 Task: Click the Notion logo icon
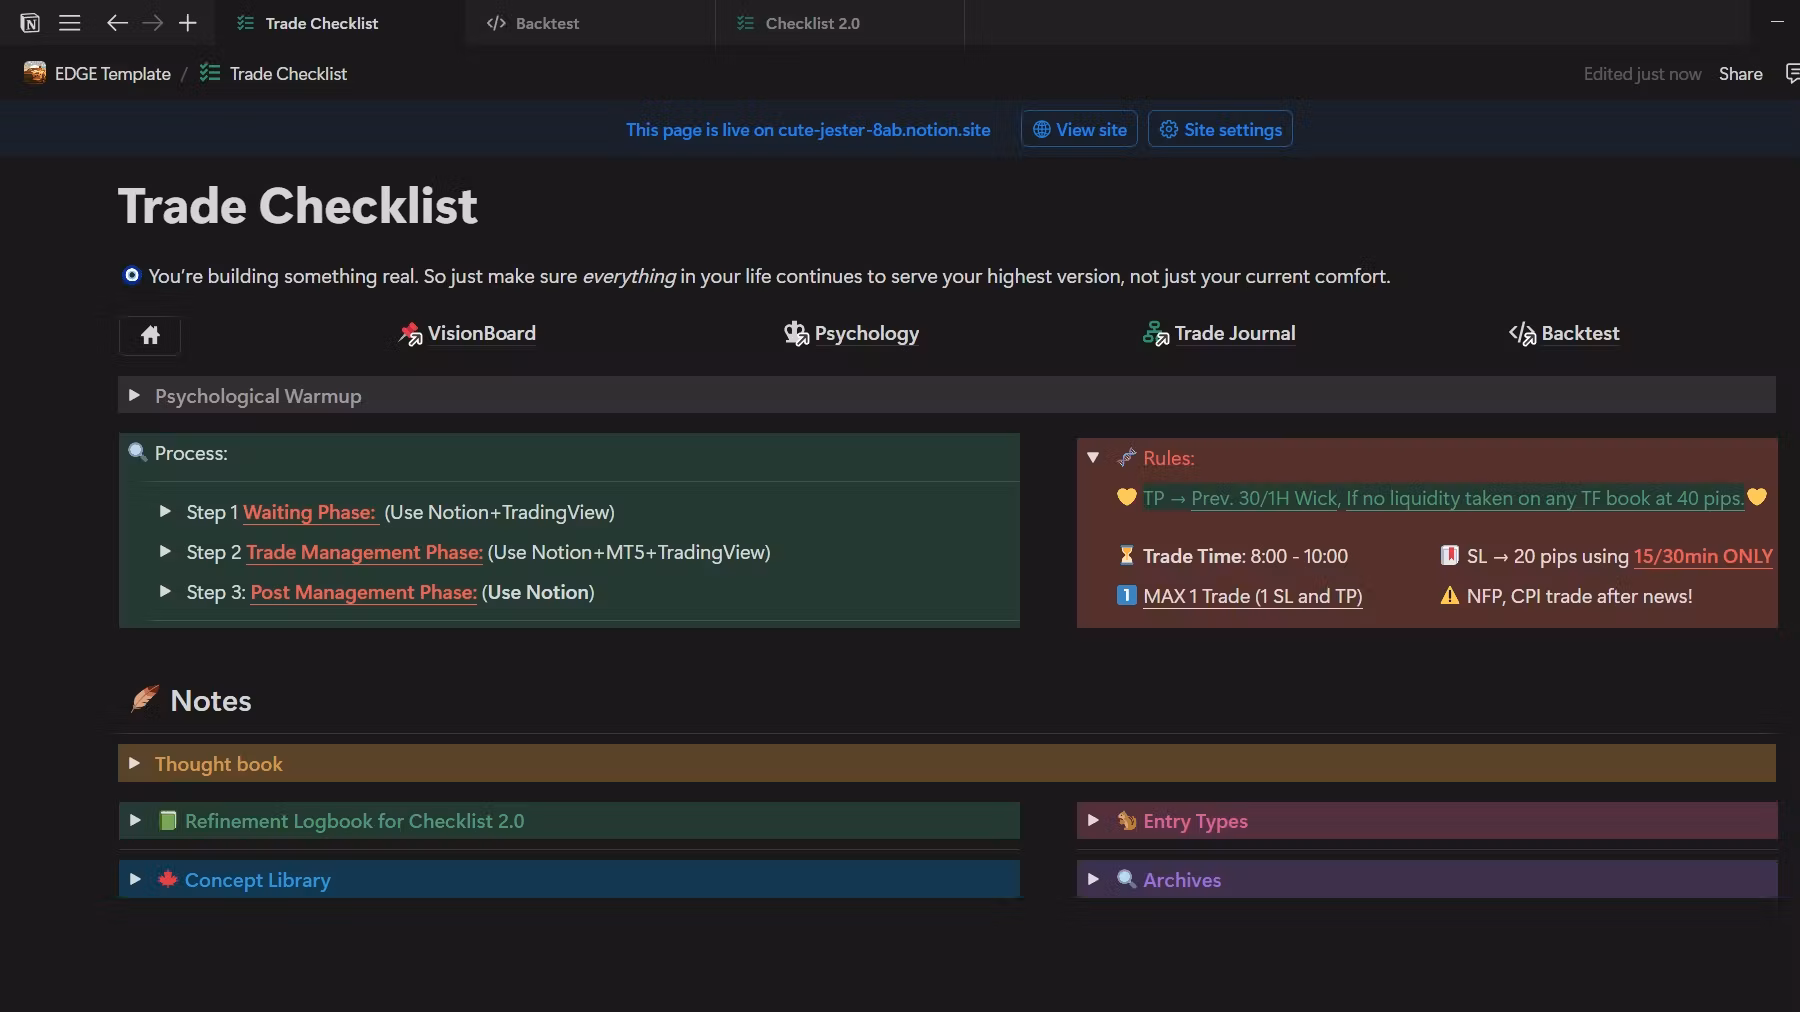point(30,23)
